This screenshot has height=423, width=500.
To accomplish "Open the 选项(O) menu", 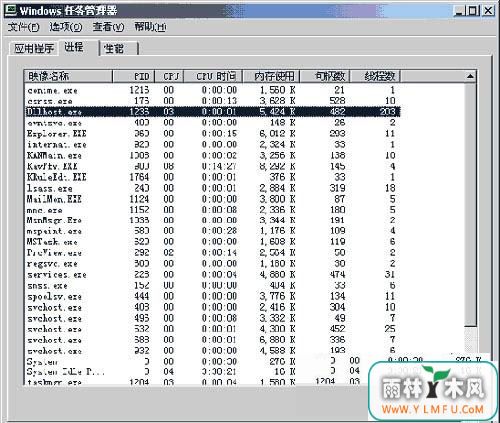I will [x=66, y=27].
